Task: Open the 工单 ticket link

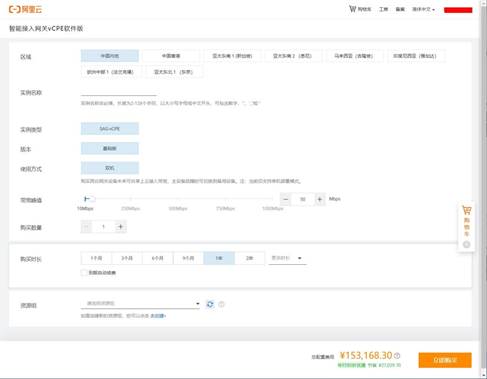Action: (x=383, y=9)
